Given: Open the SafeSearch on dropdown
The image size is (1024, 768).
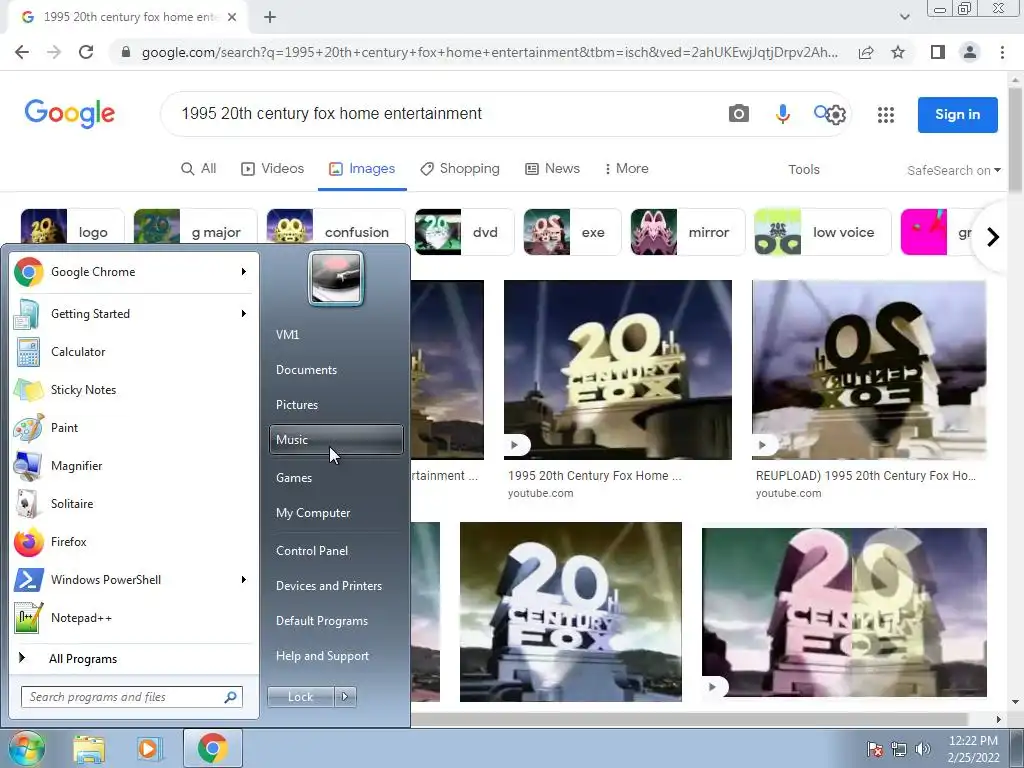Looking at the screenshot, I should click(953, 170).
